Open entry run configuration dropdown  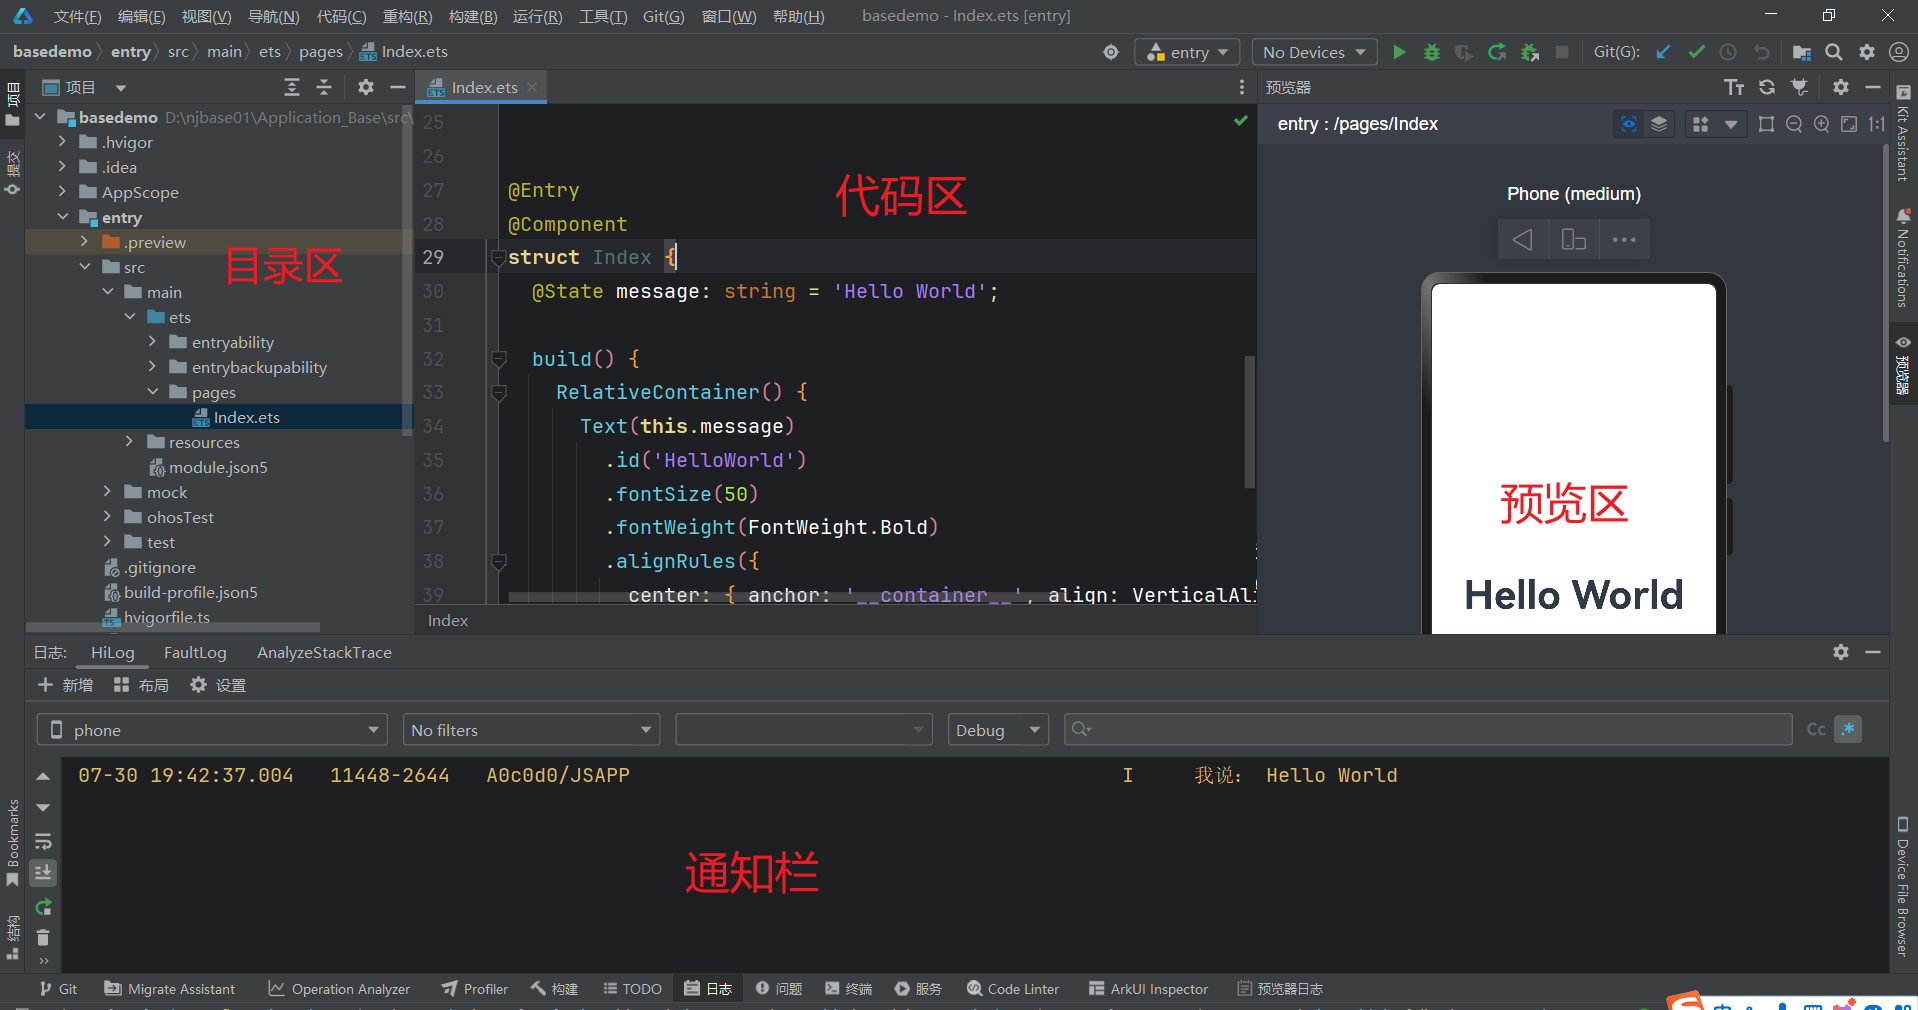(x=1187, y=52)
